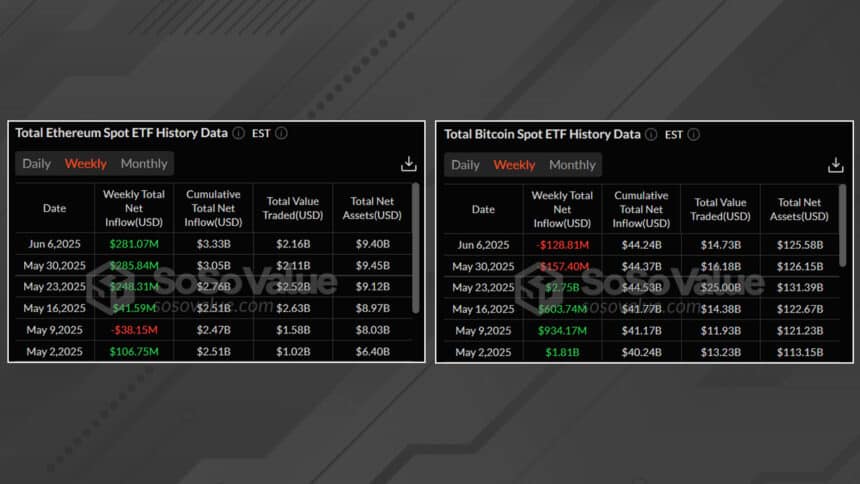Click Date column header in Bitcoin table
The width and height of the screenshot is (860, 484).
click(483, 209)
